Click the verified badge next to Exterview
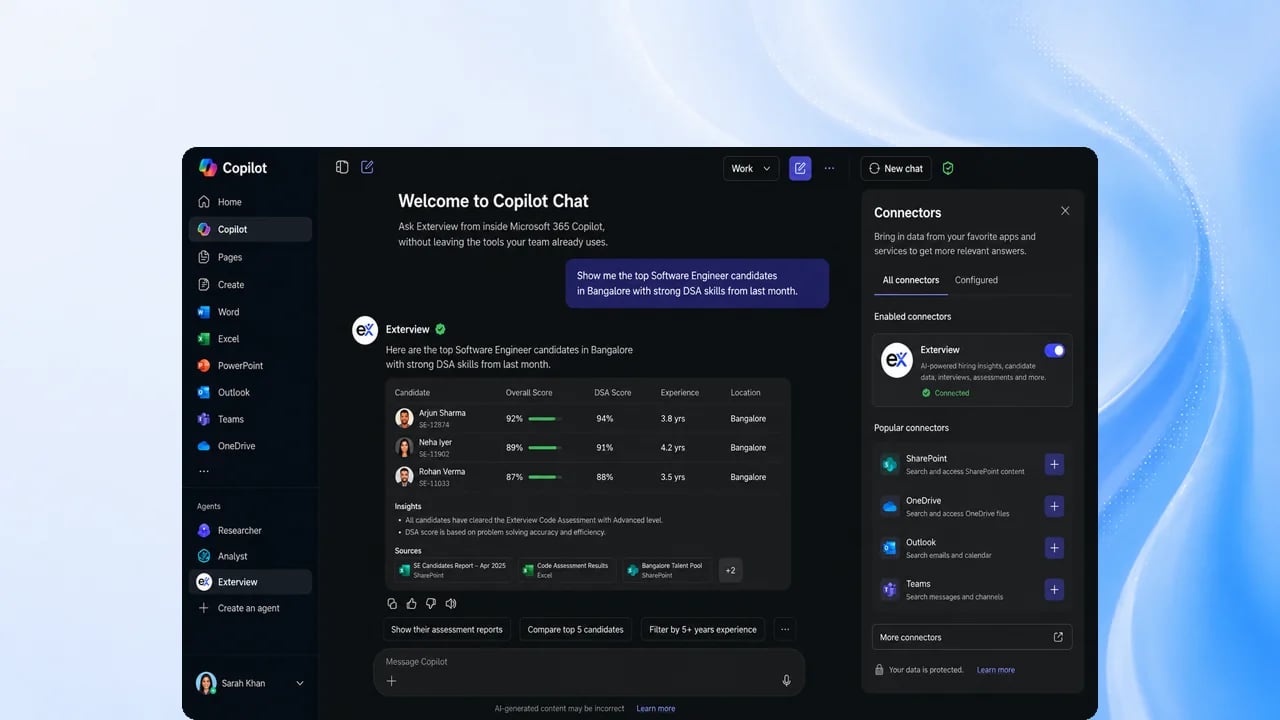The width and height of the screenshot is (1280, 720). point(440,329)
